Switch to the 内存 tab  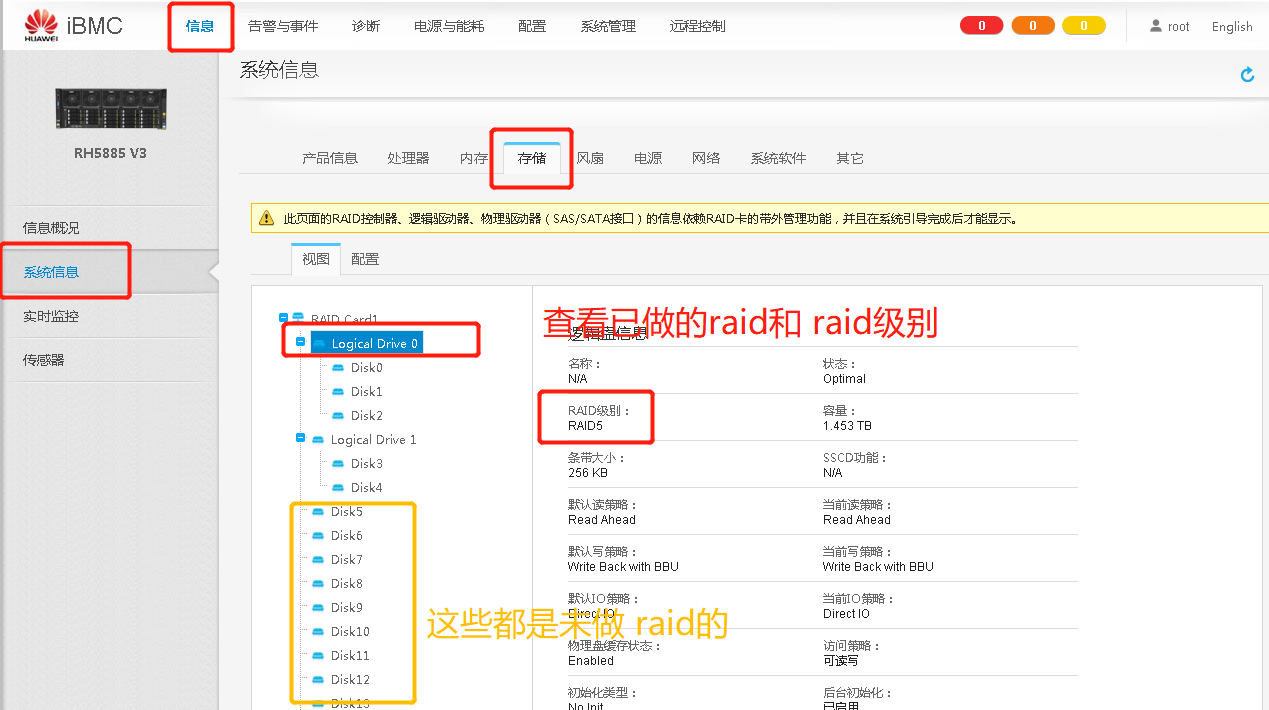click(x=474, y=158)
